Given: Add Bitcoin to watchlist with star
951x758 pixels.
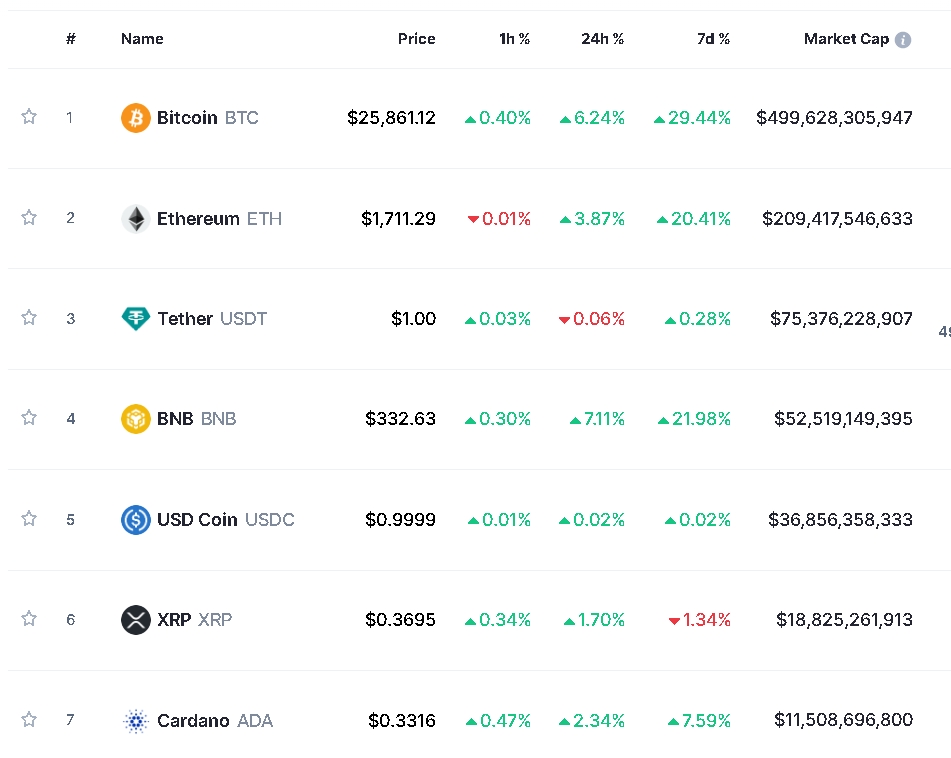Looking at the screenshot, I should pos(29,117).
